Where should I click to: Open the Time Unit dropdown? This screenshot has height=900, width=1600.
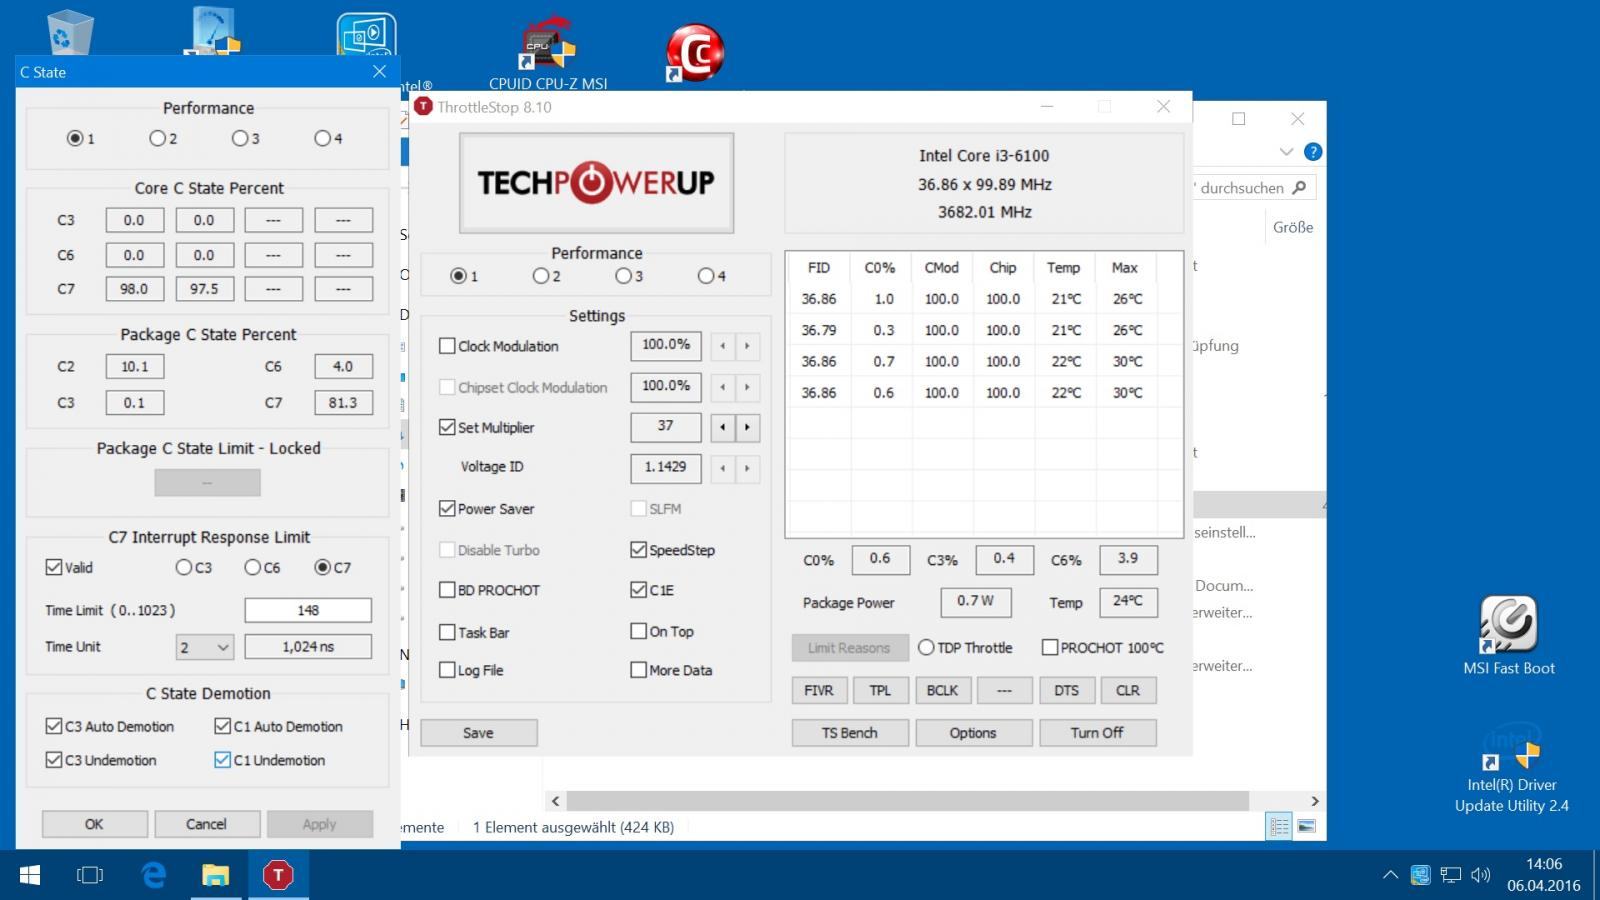click(x=204, y=647)
